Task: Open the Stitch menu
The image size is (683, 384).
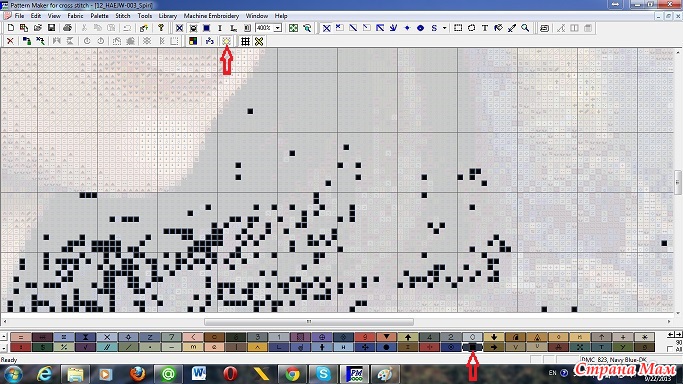Action: point(123,16)
